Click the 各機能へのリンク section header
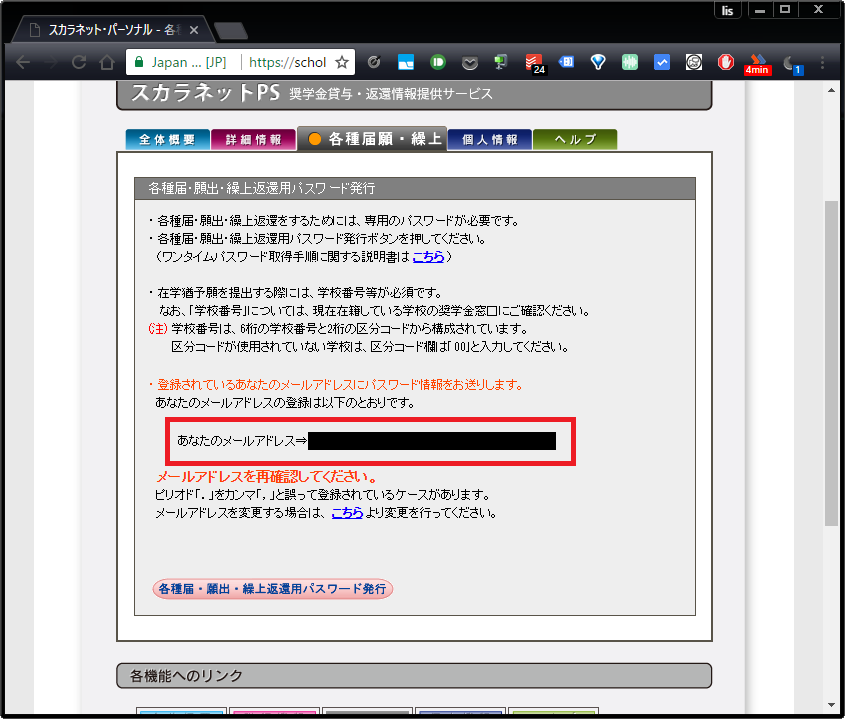845x719 pixels. pyautogui.click(x=414, y=675)
